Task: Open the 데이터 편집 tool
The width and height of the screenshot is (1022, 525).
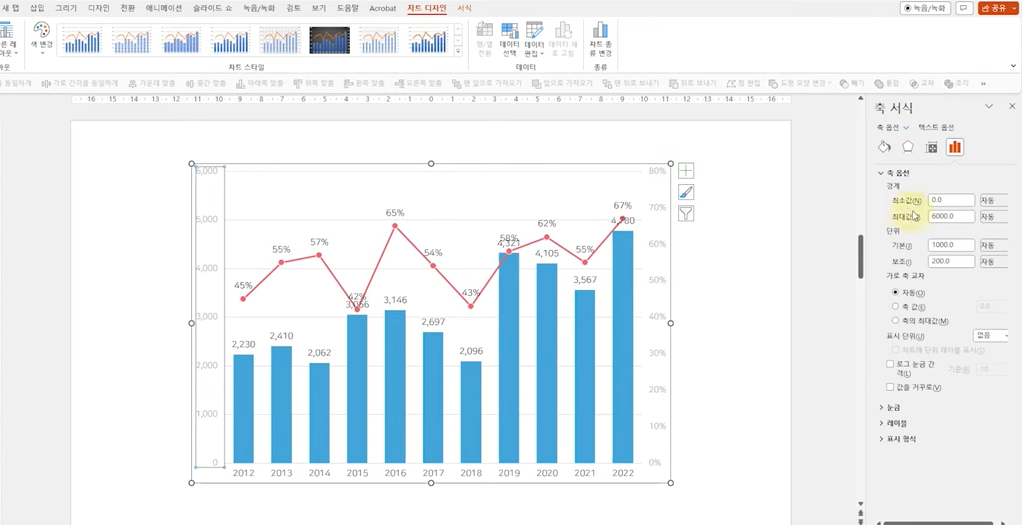Action: click(x=534, y=39)
